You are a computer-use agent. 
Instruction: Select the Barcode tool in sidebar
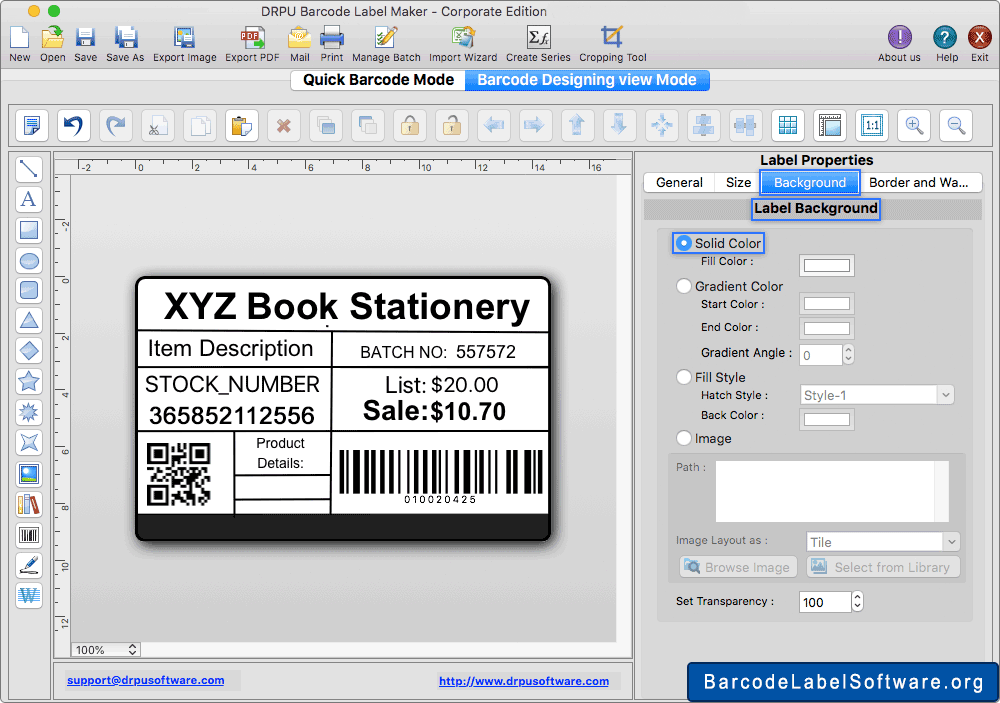point(29,535)
